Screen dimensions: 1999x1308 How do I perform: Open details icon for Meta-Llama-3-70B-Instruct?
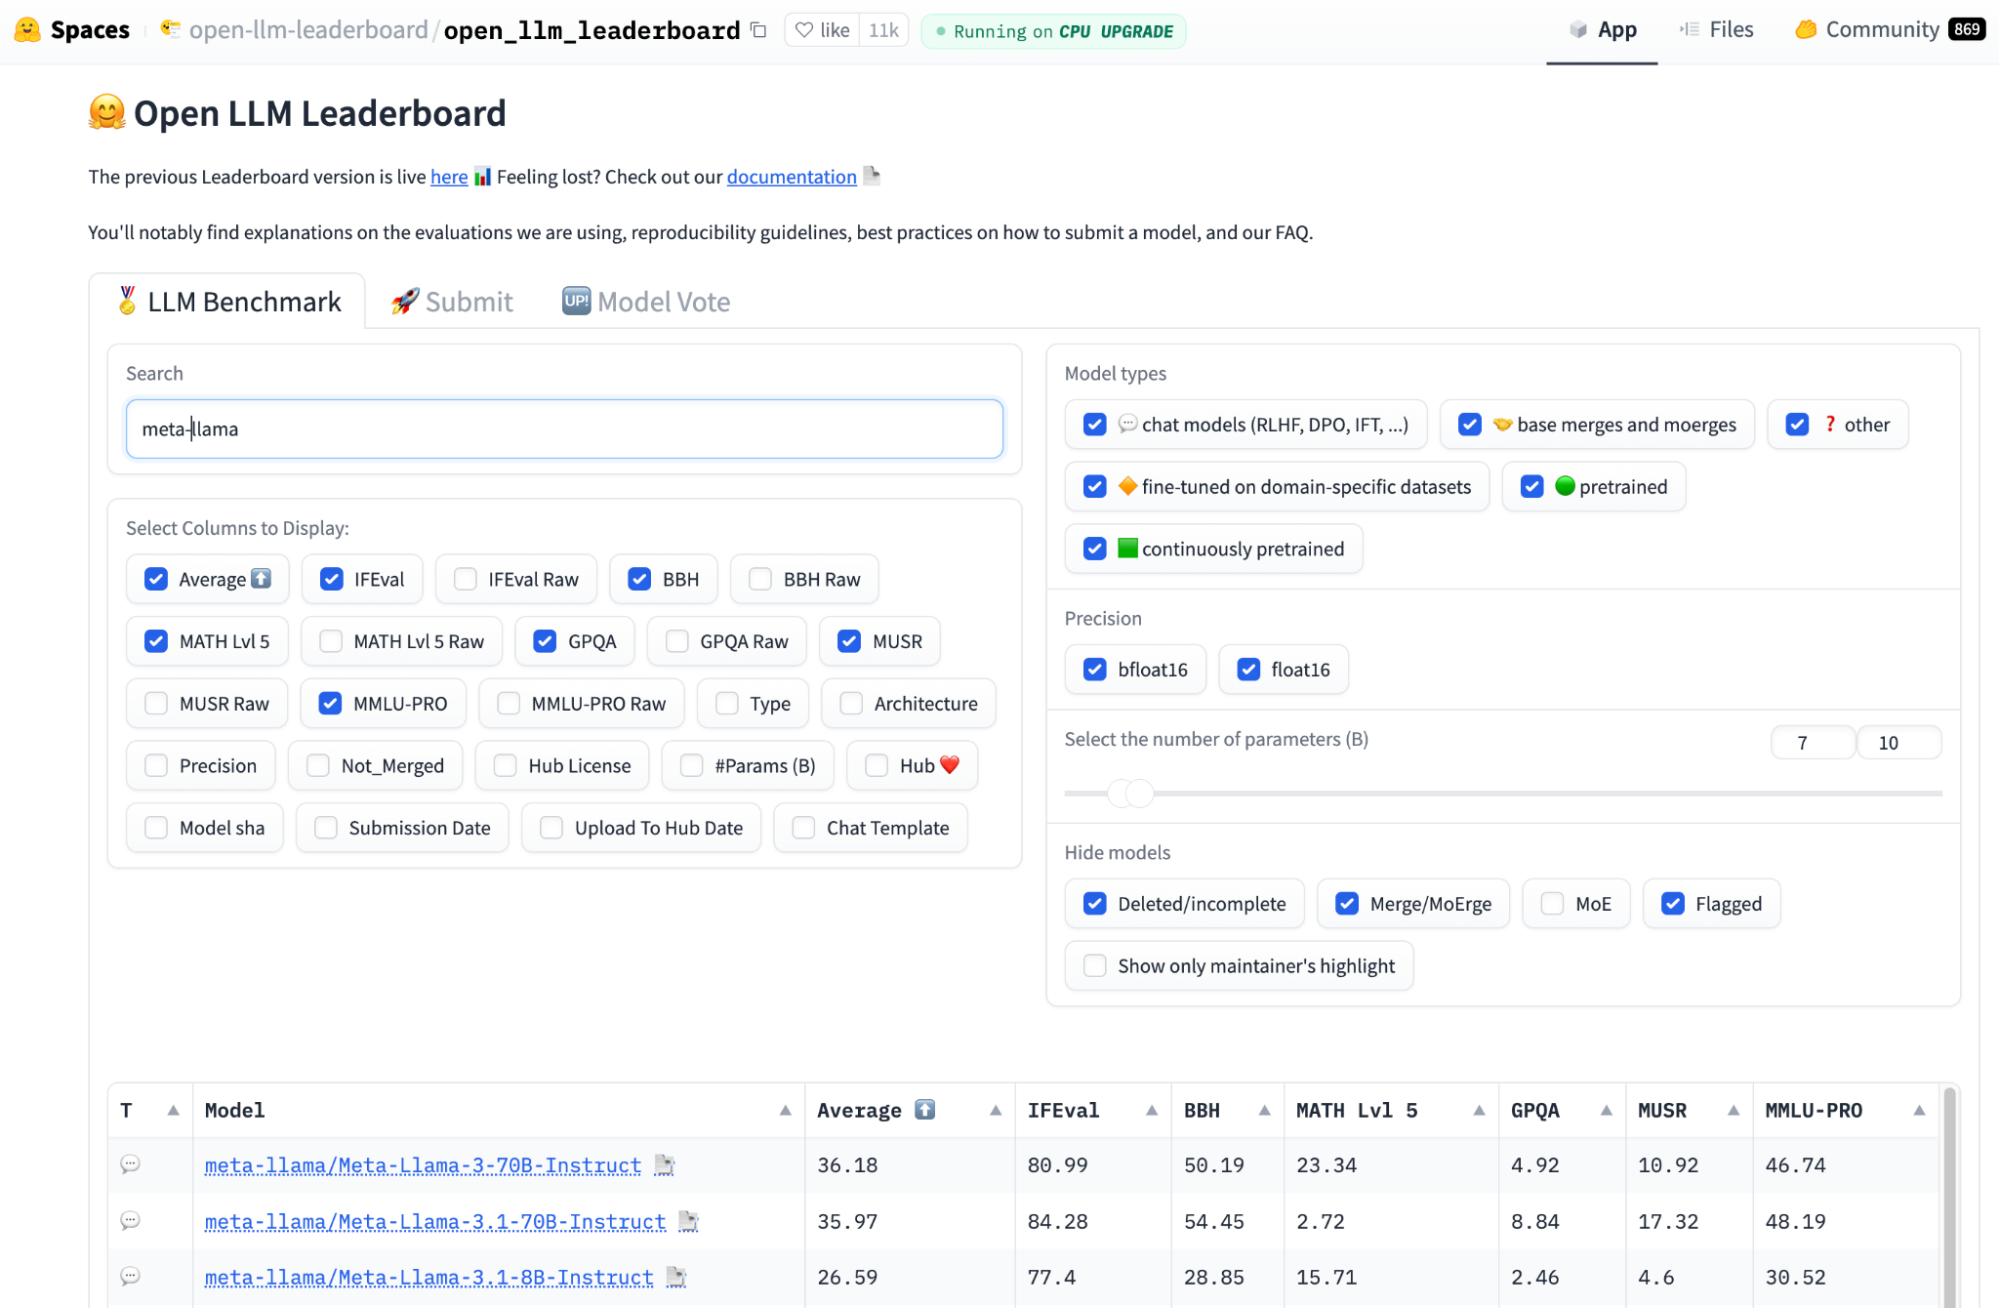664,1165
